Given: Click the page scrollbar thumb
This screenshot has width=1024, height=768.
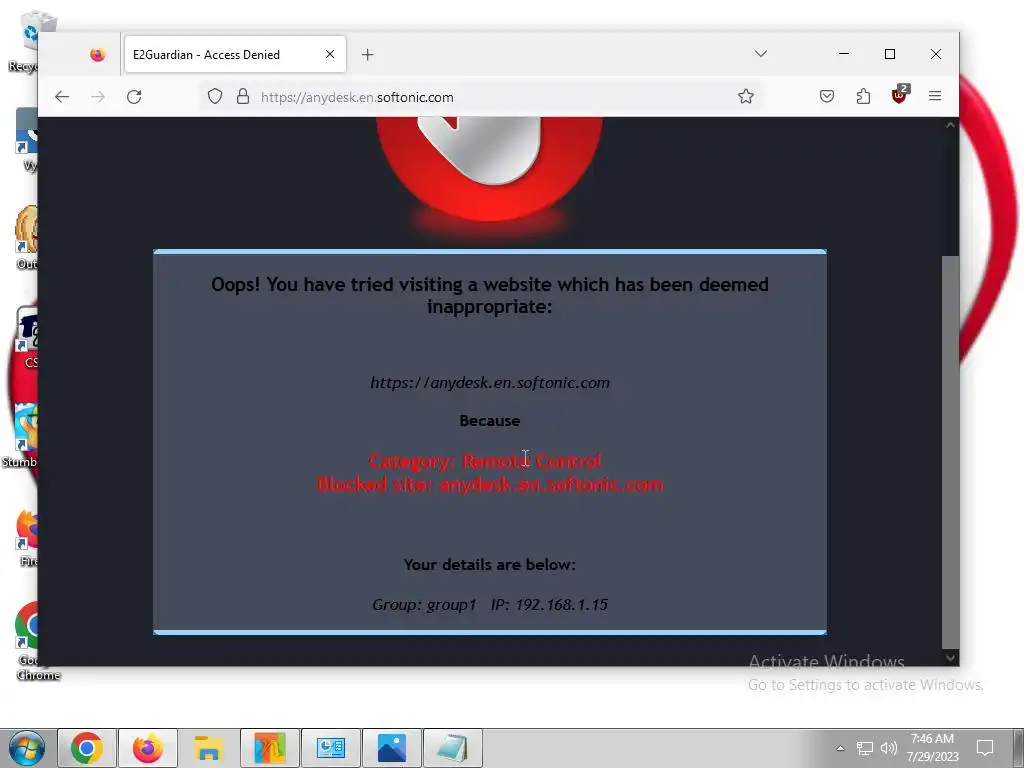Looking at the screenshot, I should click(x=950, y=452).
